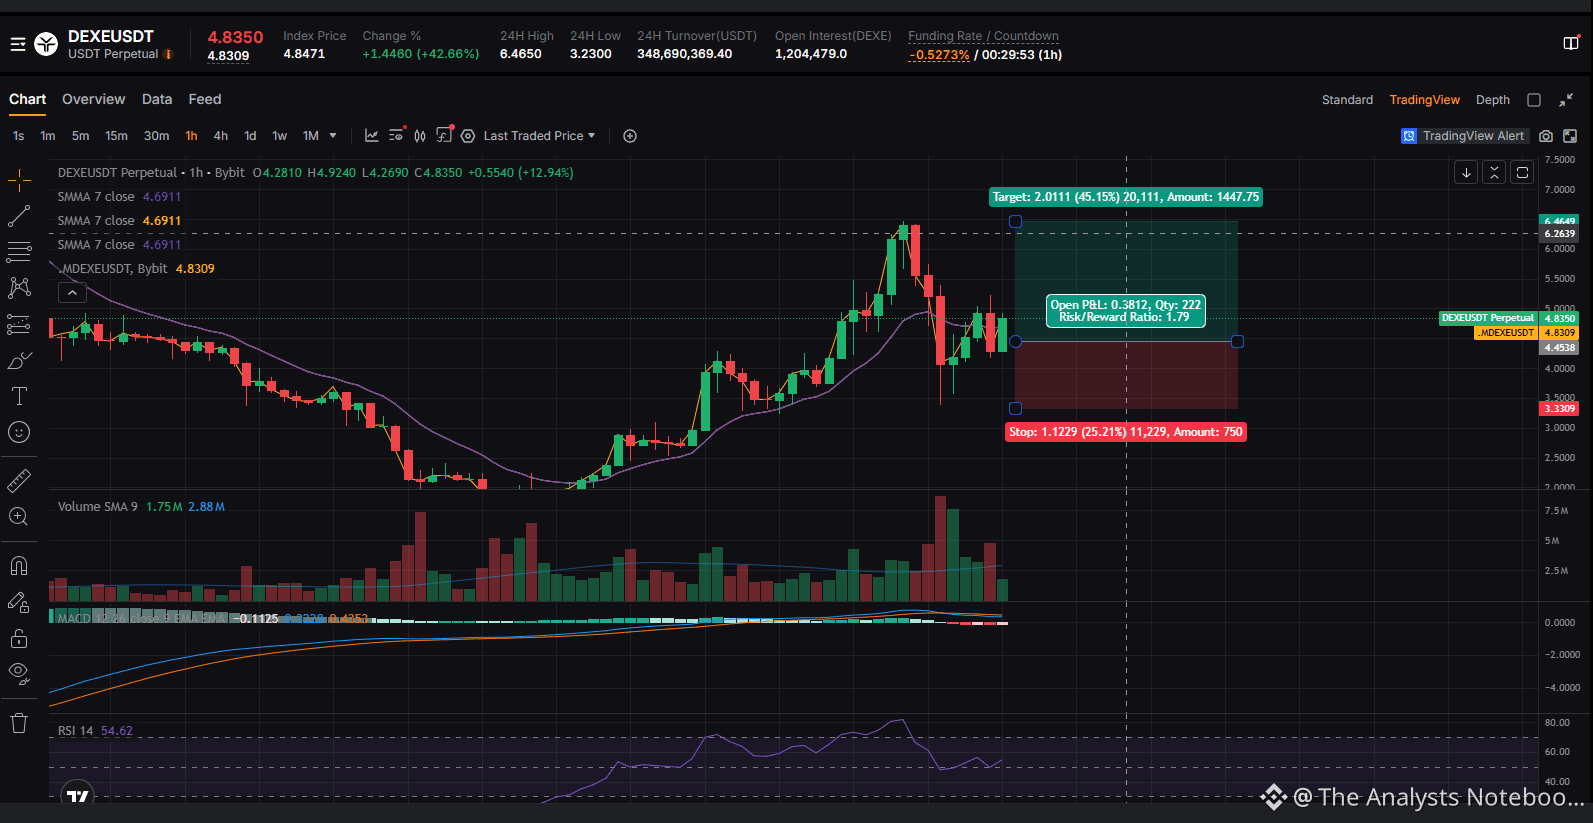Screen dimensions: 1593x823
Task: Open the indicators fx icon
Action: point(444,136)
